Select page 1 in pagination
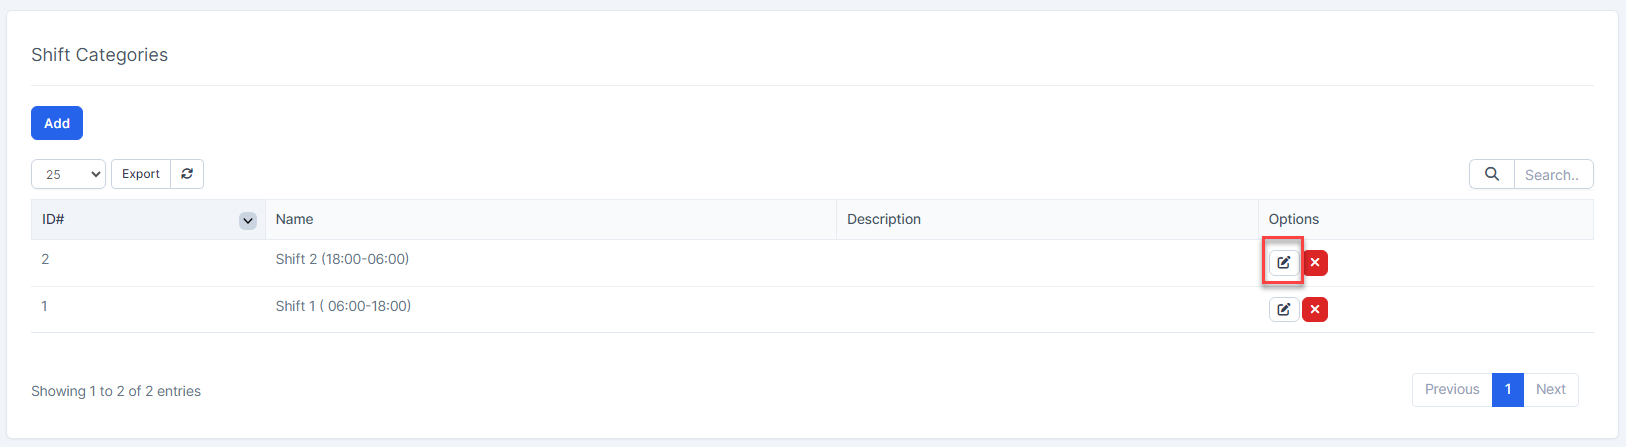Viewport: 1626px width, 447px height. coord(1507,389)
